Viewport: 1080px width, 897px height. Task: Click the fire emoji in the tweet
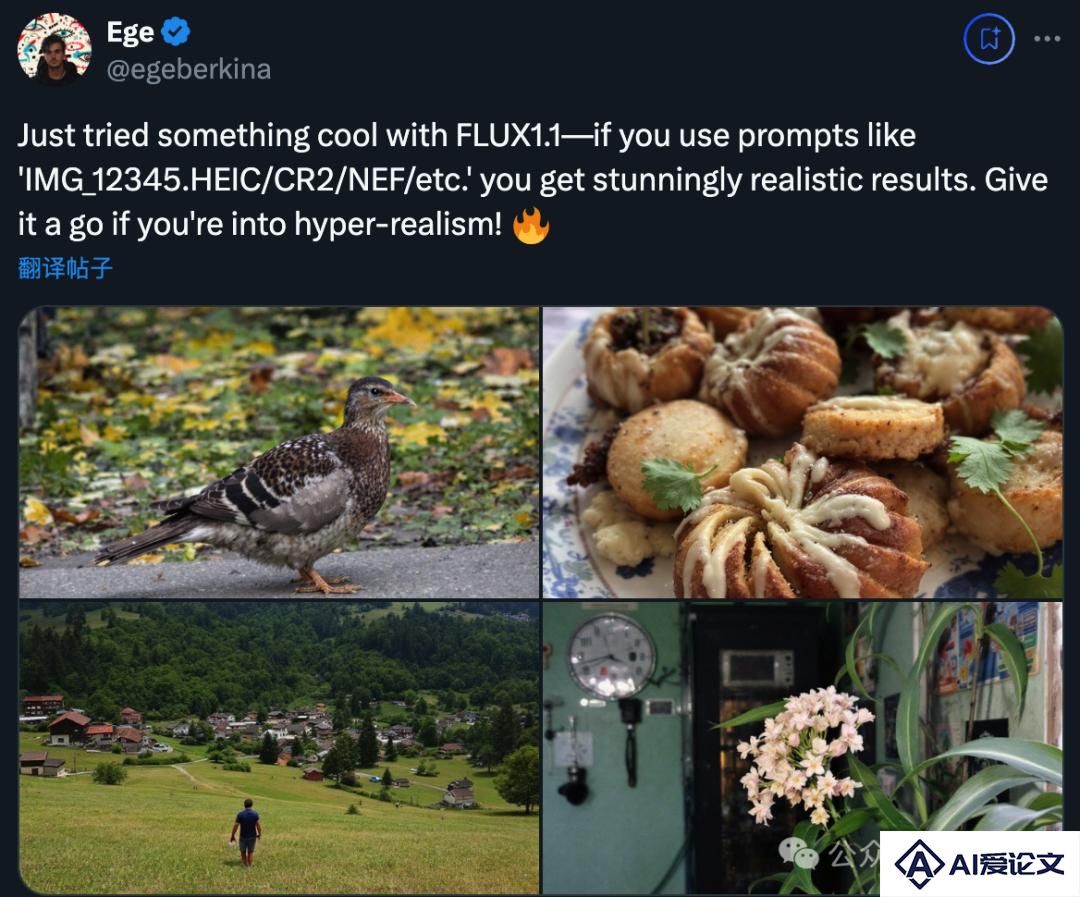click(531, 225)
